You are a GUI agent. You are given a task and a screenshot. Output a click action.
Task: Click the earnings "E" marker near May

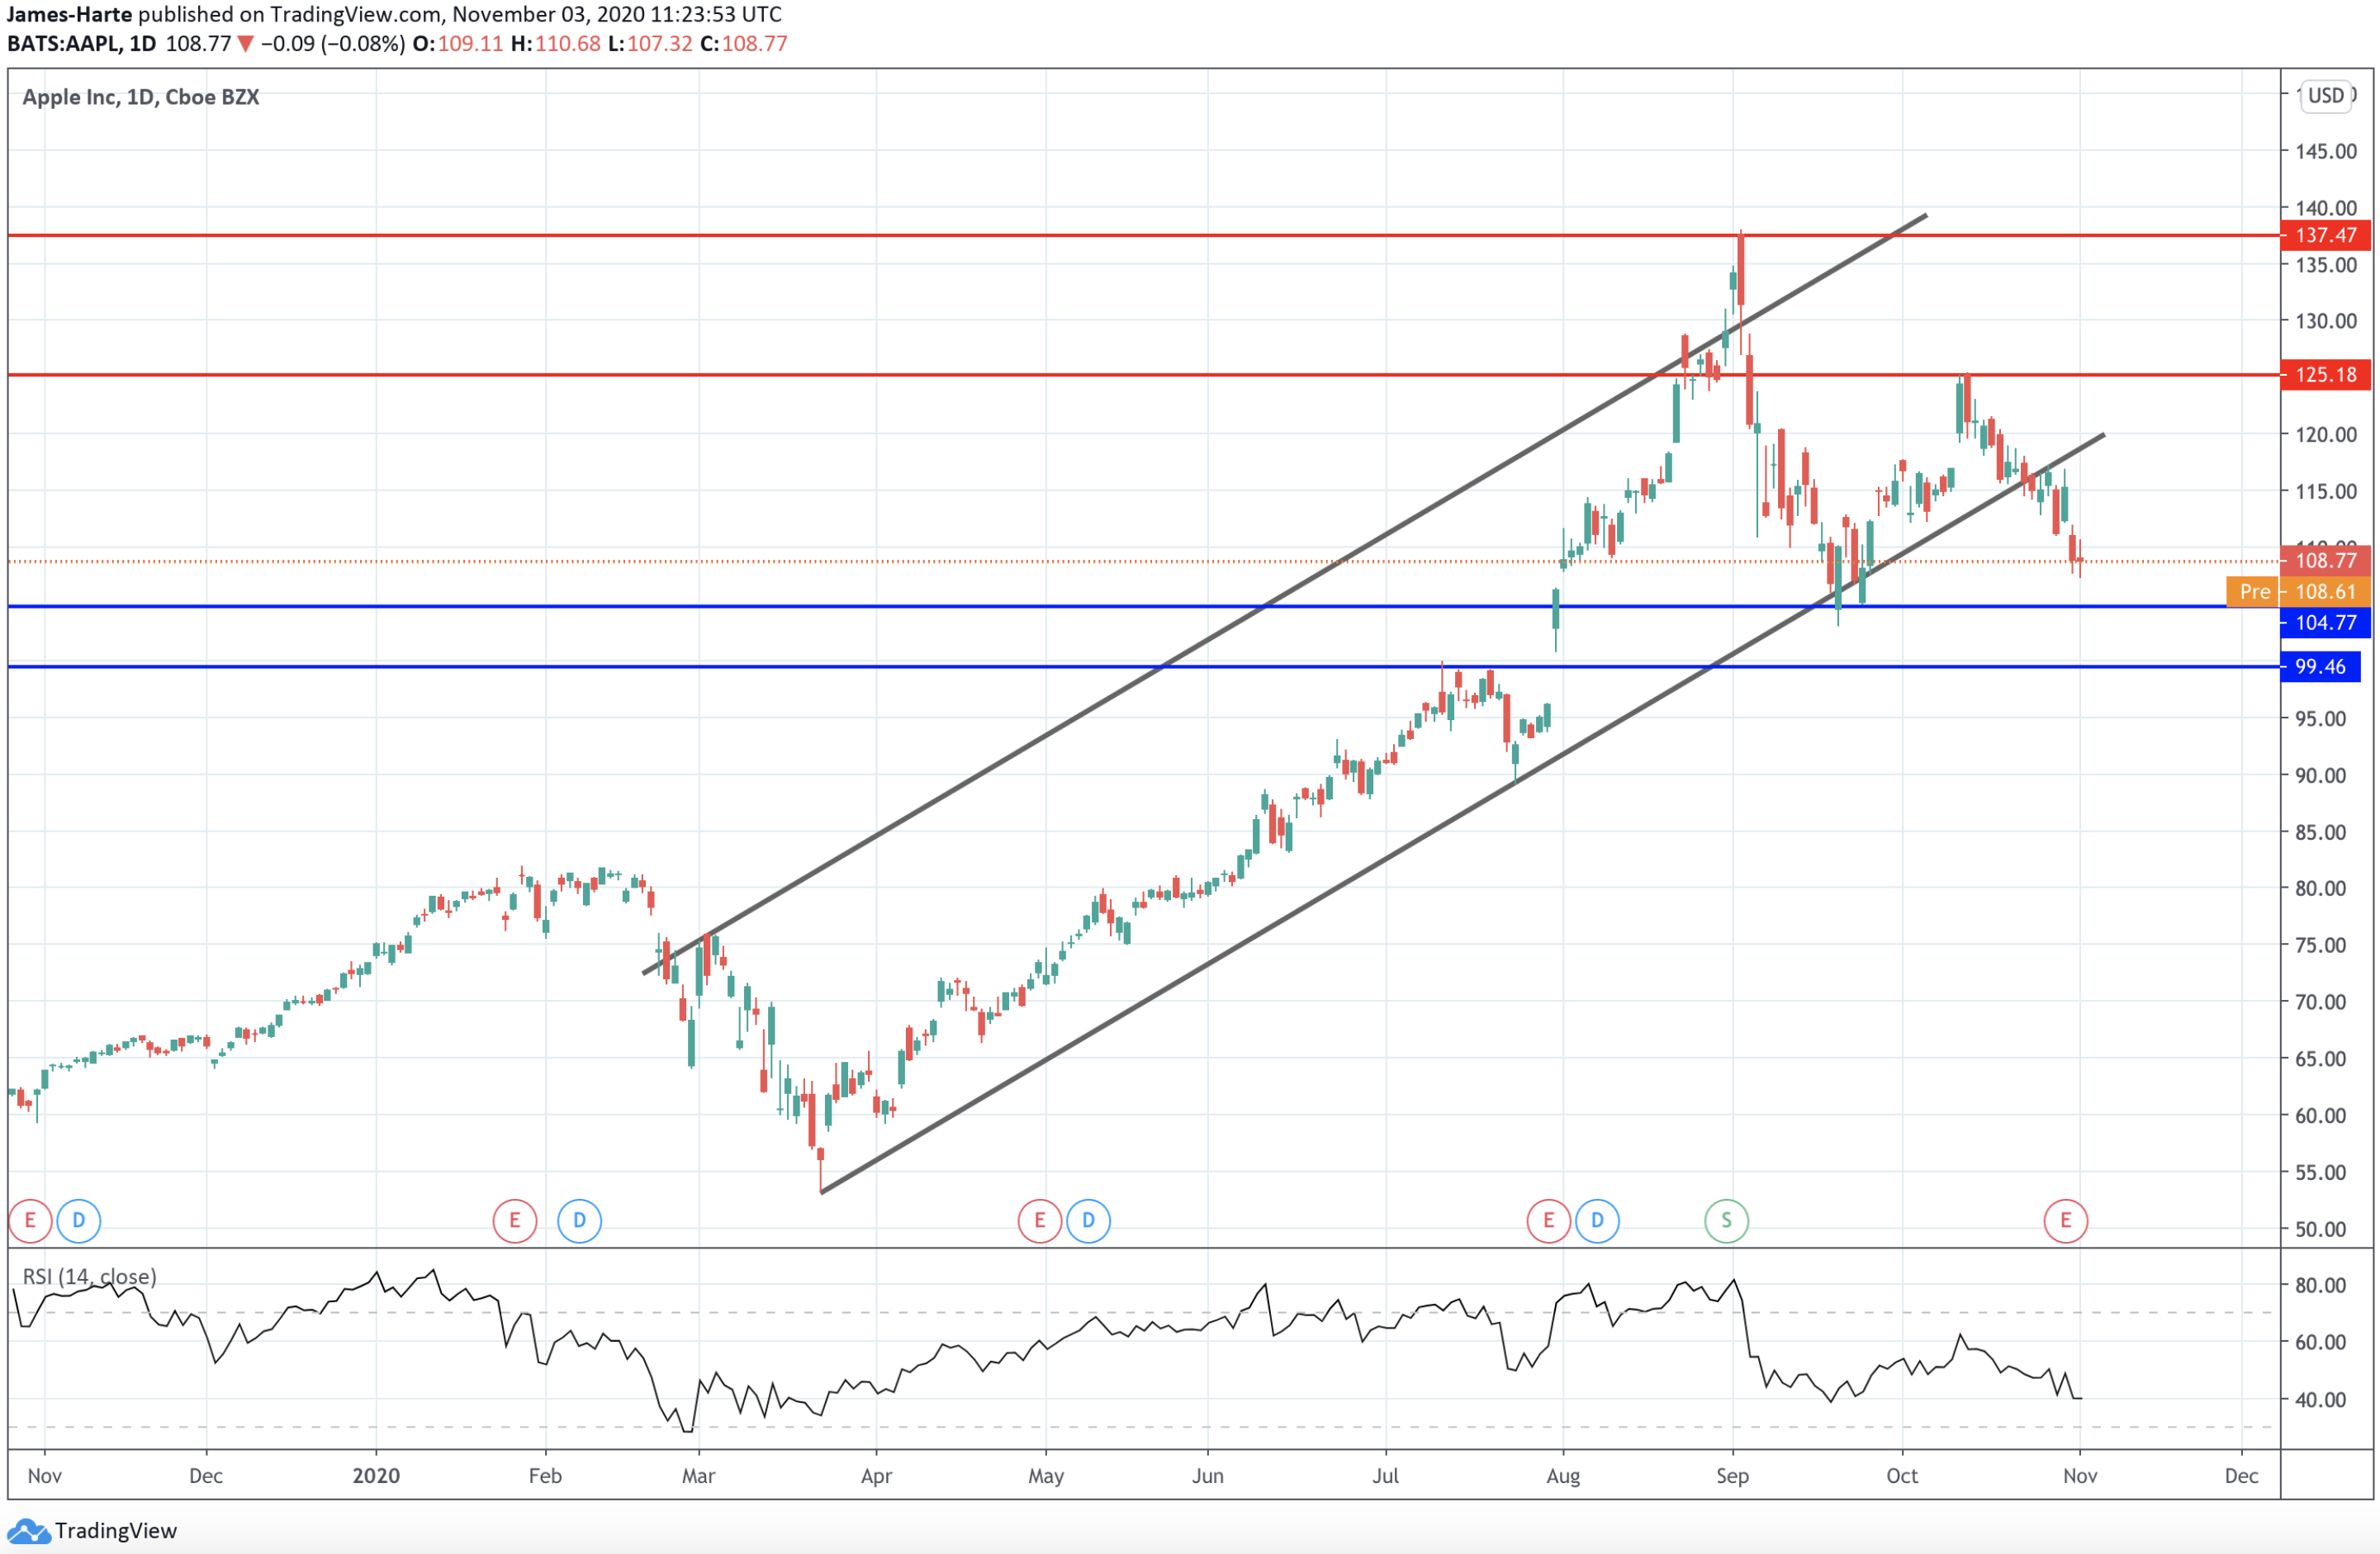[x=1038, y=1220]
